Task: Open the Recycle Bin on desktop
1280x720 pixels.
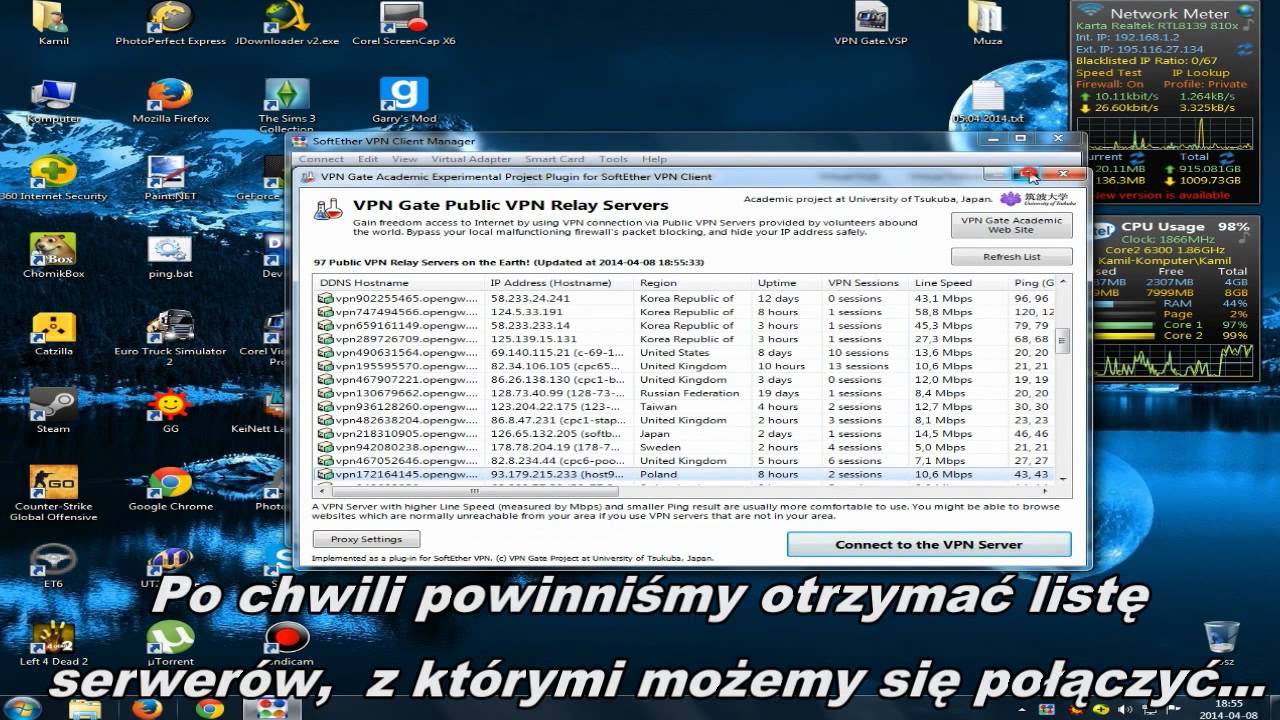Action: pos(1221,644)
